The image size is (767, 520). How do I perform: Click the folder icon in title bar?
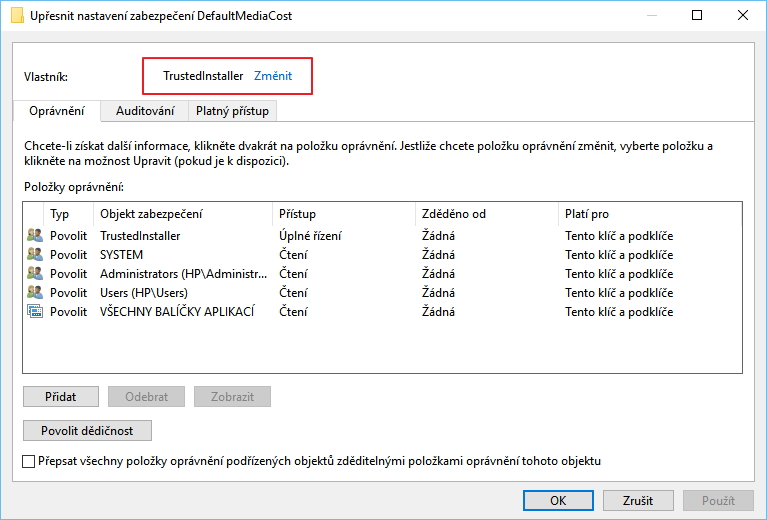pos(17,16)
